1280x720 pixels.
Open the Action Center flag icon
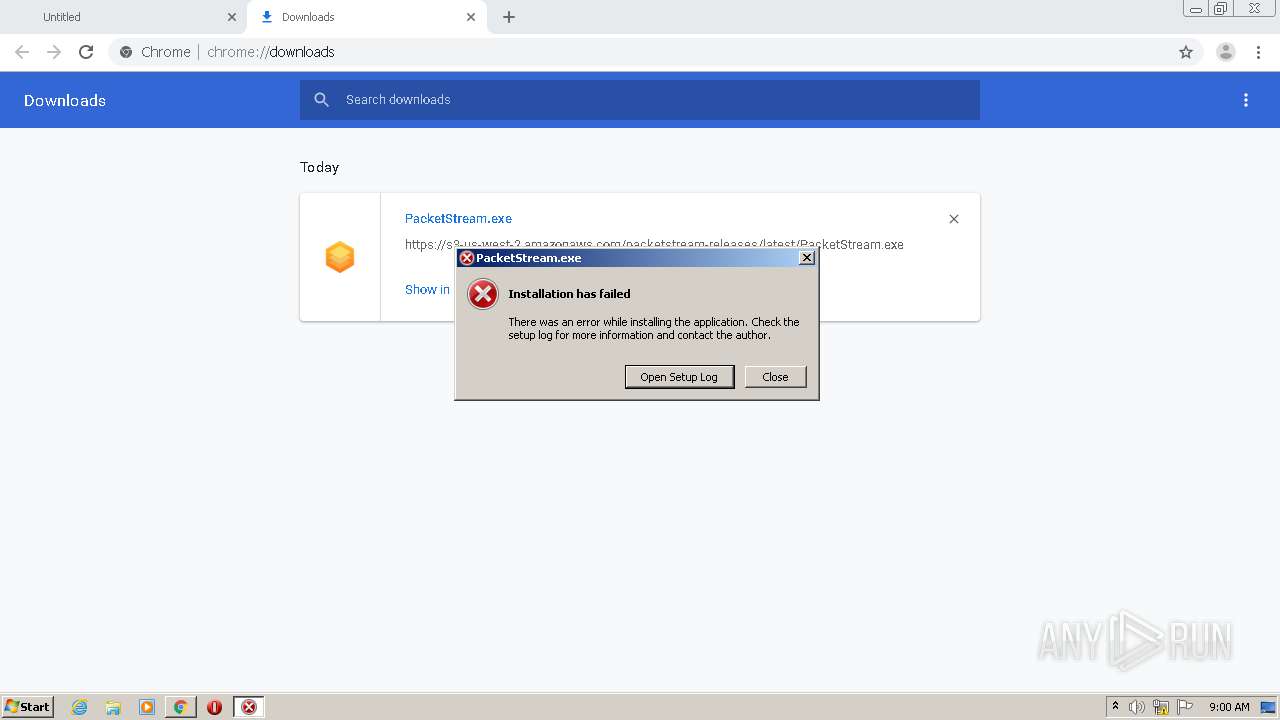pyautogui.click(x=1185, y=707)
